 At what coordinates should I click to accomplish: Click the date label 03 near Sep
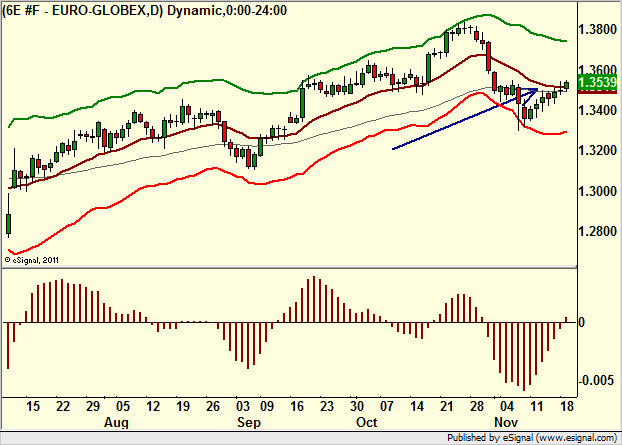243,407
